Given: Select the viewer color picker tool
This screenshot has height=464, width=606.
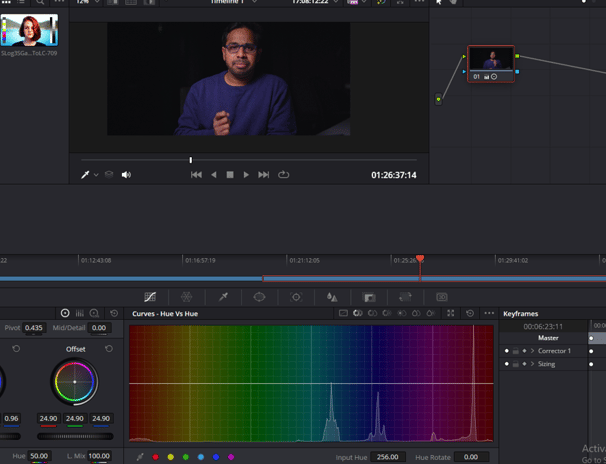Looking at the screenshot, I should tap(85, 175).
